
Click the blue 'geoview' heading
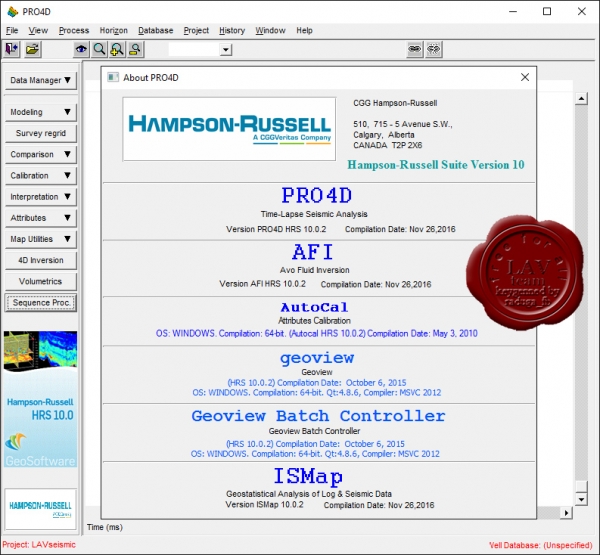317,358
